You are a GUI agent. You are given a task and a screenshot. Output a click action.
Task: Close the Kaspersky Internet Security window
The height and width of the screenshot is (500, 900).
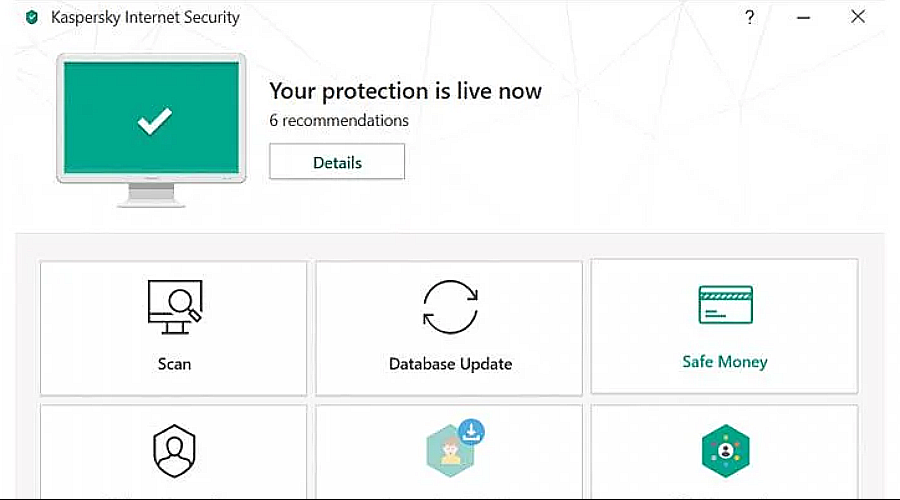pyautogui.click(x=858, y=17)
